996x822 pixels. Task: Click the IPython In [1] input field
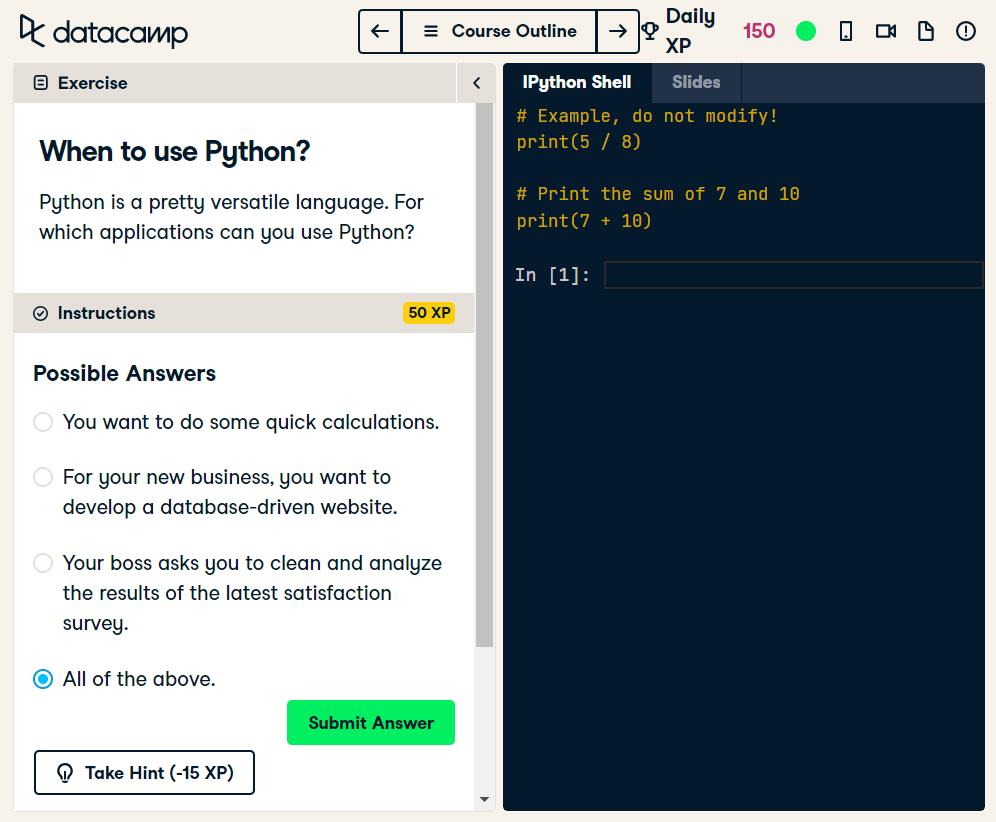(x=793, y=275)
